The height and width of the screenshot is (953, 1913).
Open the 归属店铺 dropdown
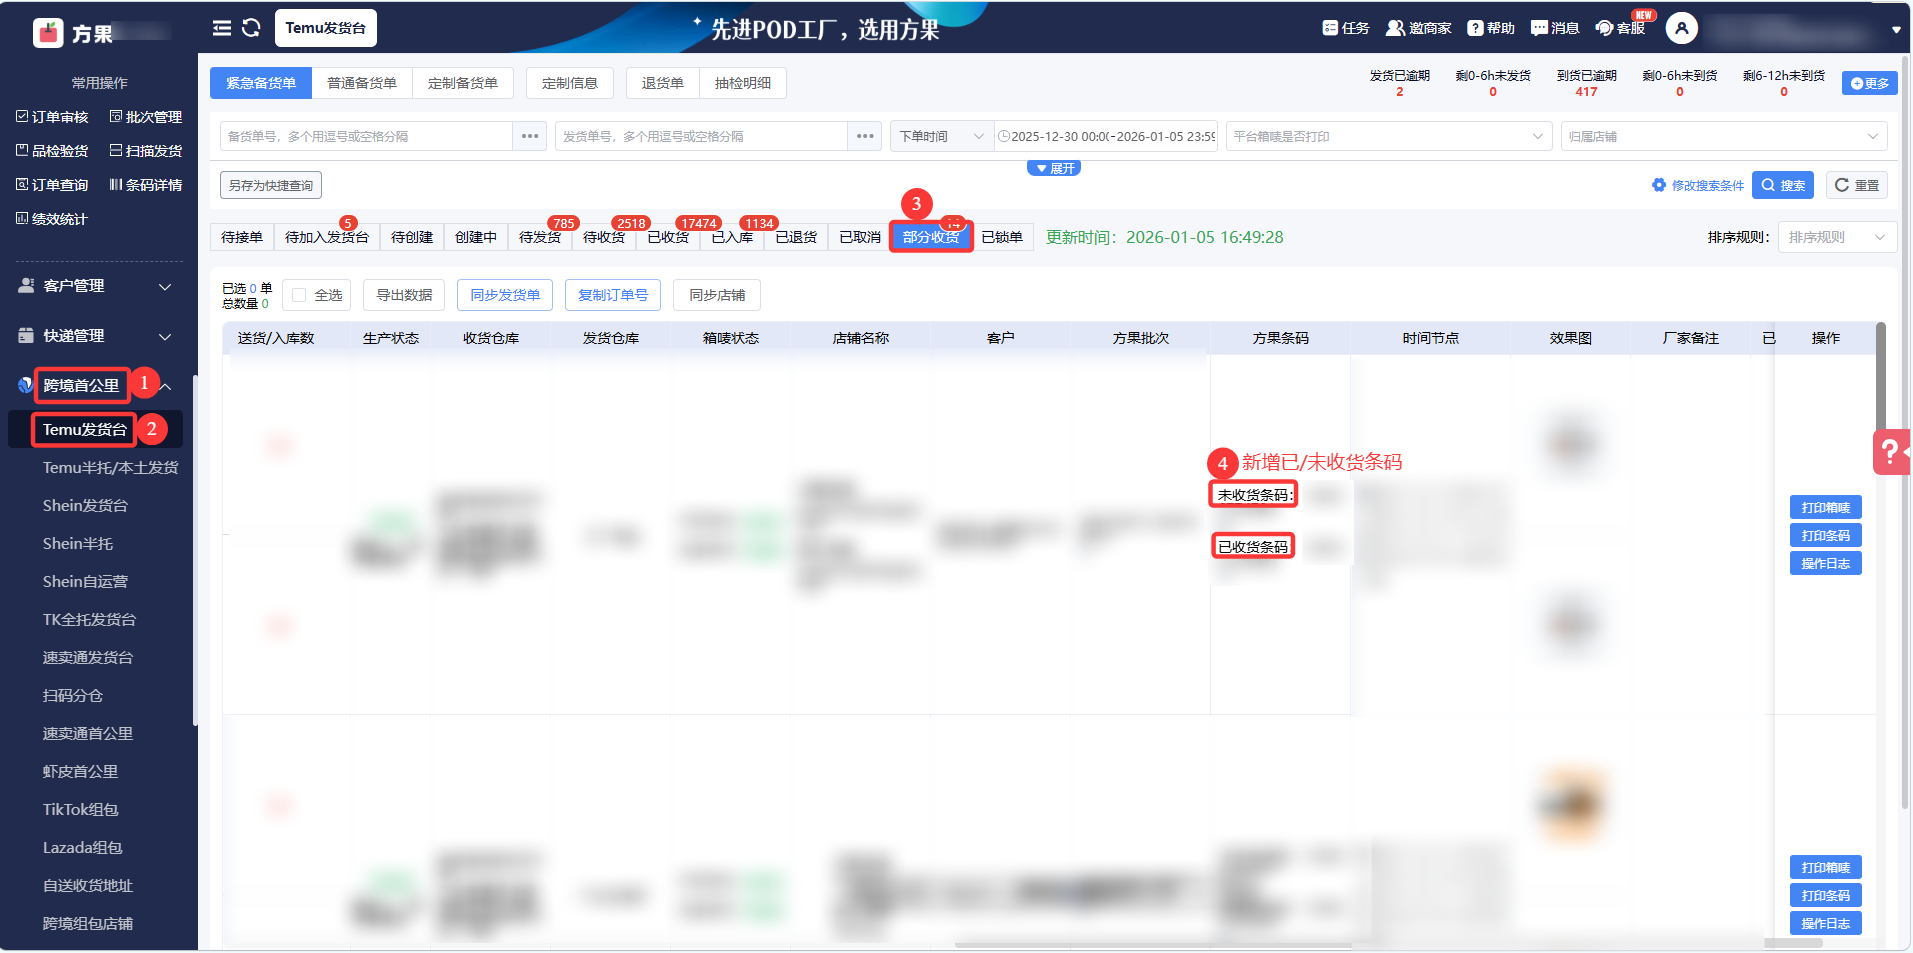coord(1723,136)
